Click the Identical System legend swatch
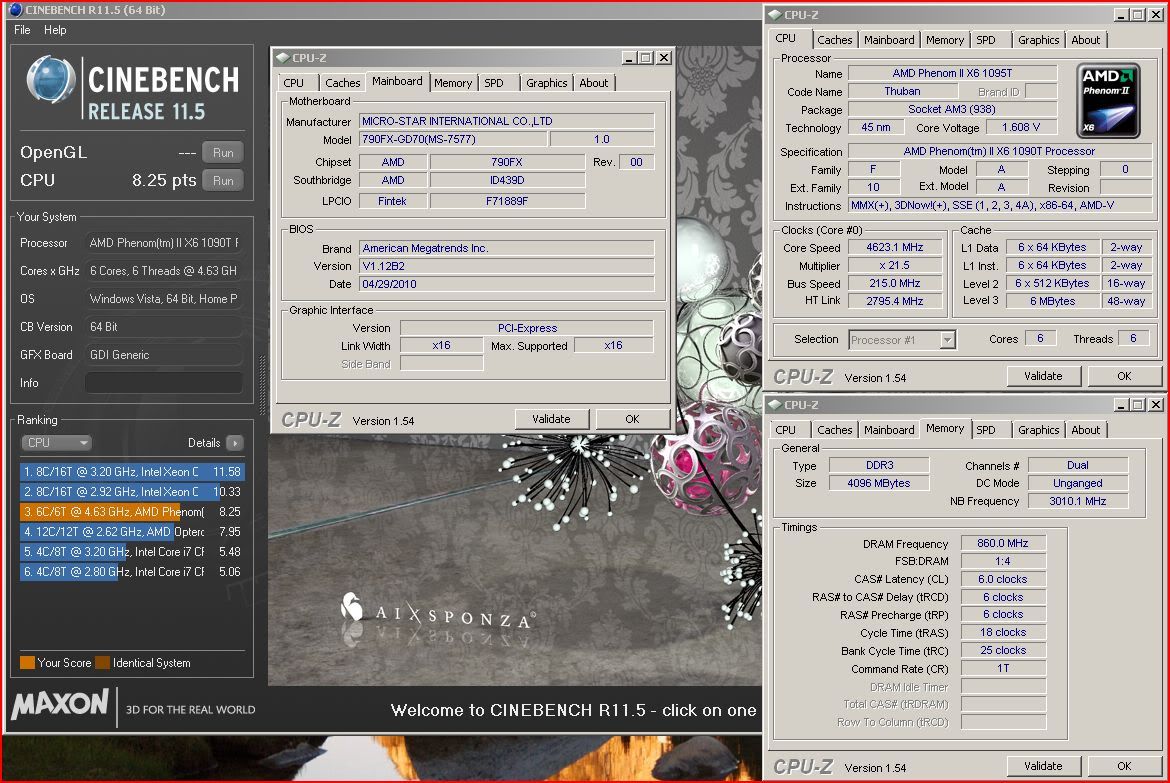 coord(102,663)
